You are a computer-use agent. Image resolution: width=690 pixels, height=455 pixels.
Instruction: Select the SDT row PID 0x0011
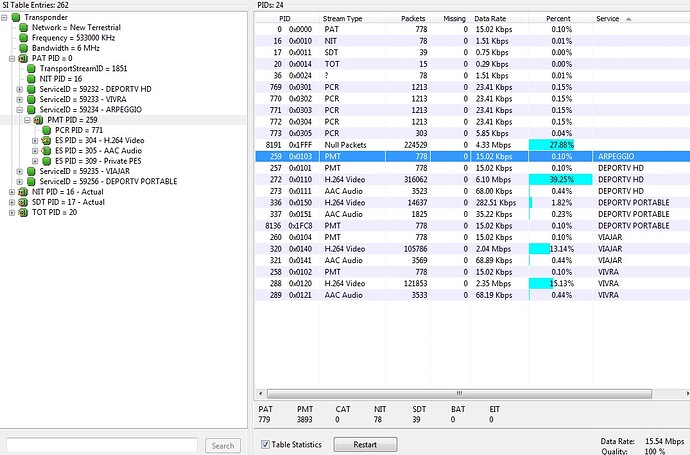coord(473,52)
